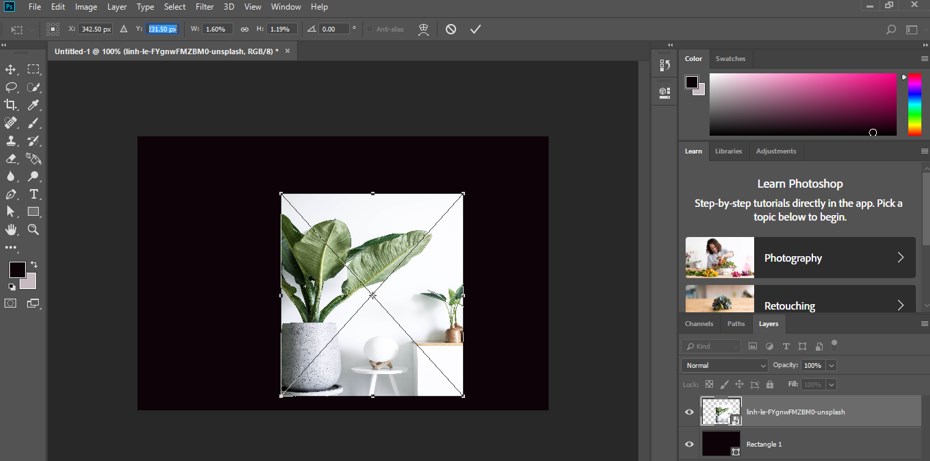Open the Normal blend mode dropdown
This screenshot has height=461, width=930.
pyautogui.click(x=725, y=365)
